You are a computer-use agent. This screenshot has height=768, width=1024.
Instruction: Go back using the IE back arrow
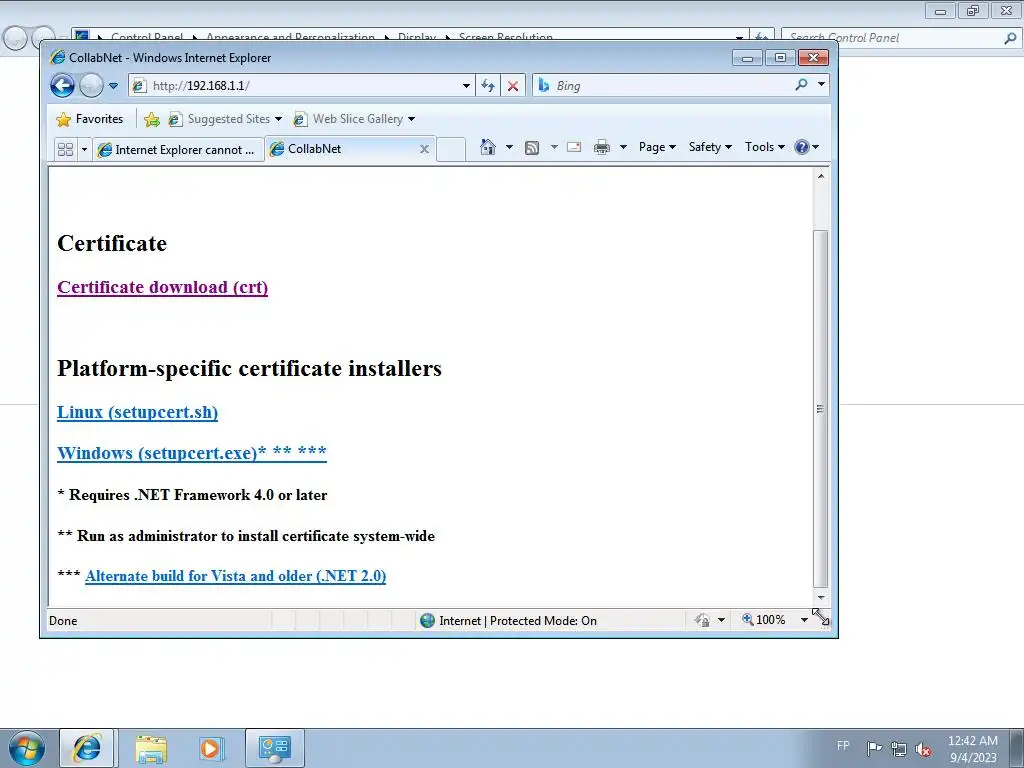tap(63, 86)
